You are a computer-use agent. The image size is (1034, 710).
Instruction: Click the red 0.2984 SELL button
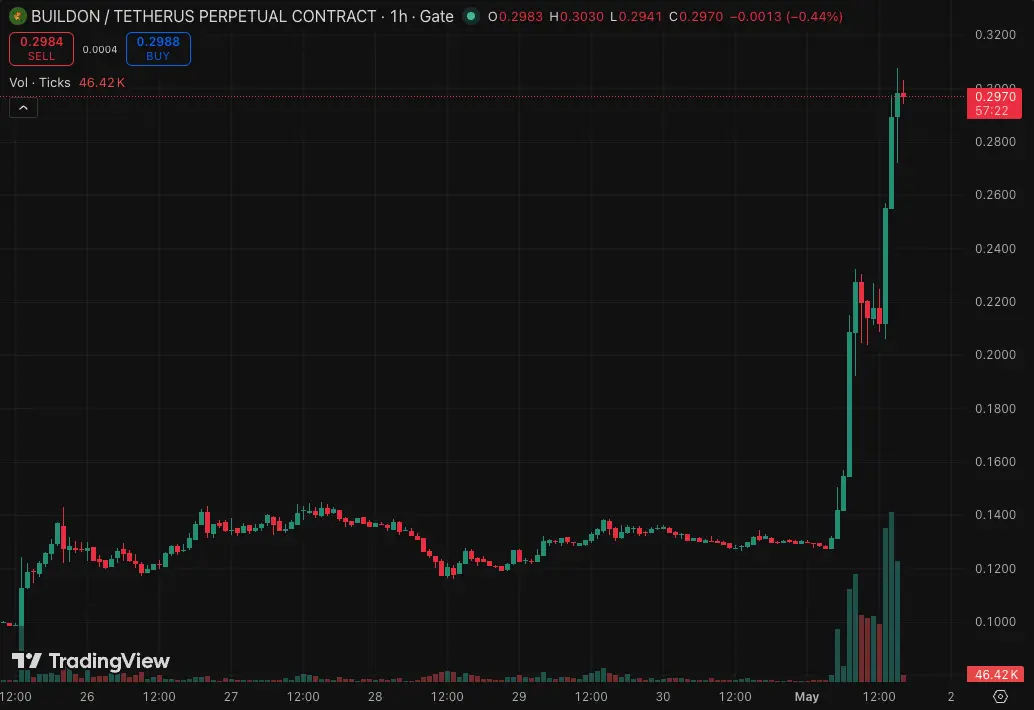point(41,49)
